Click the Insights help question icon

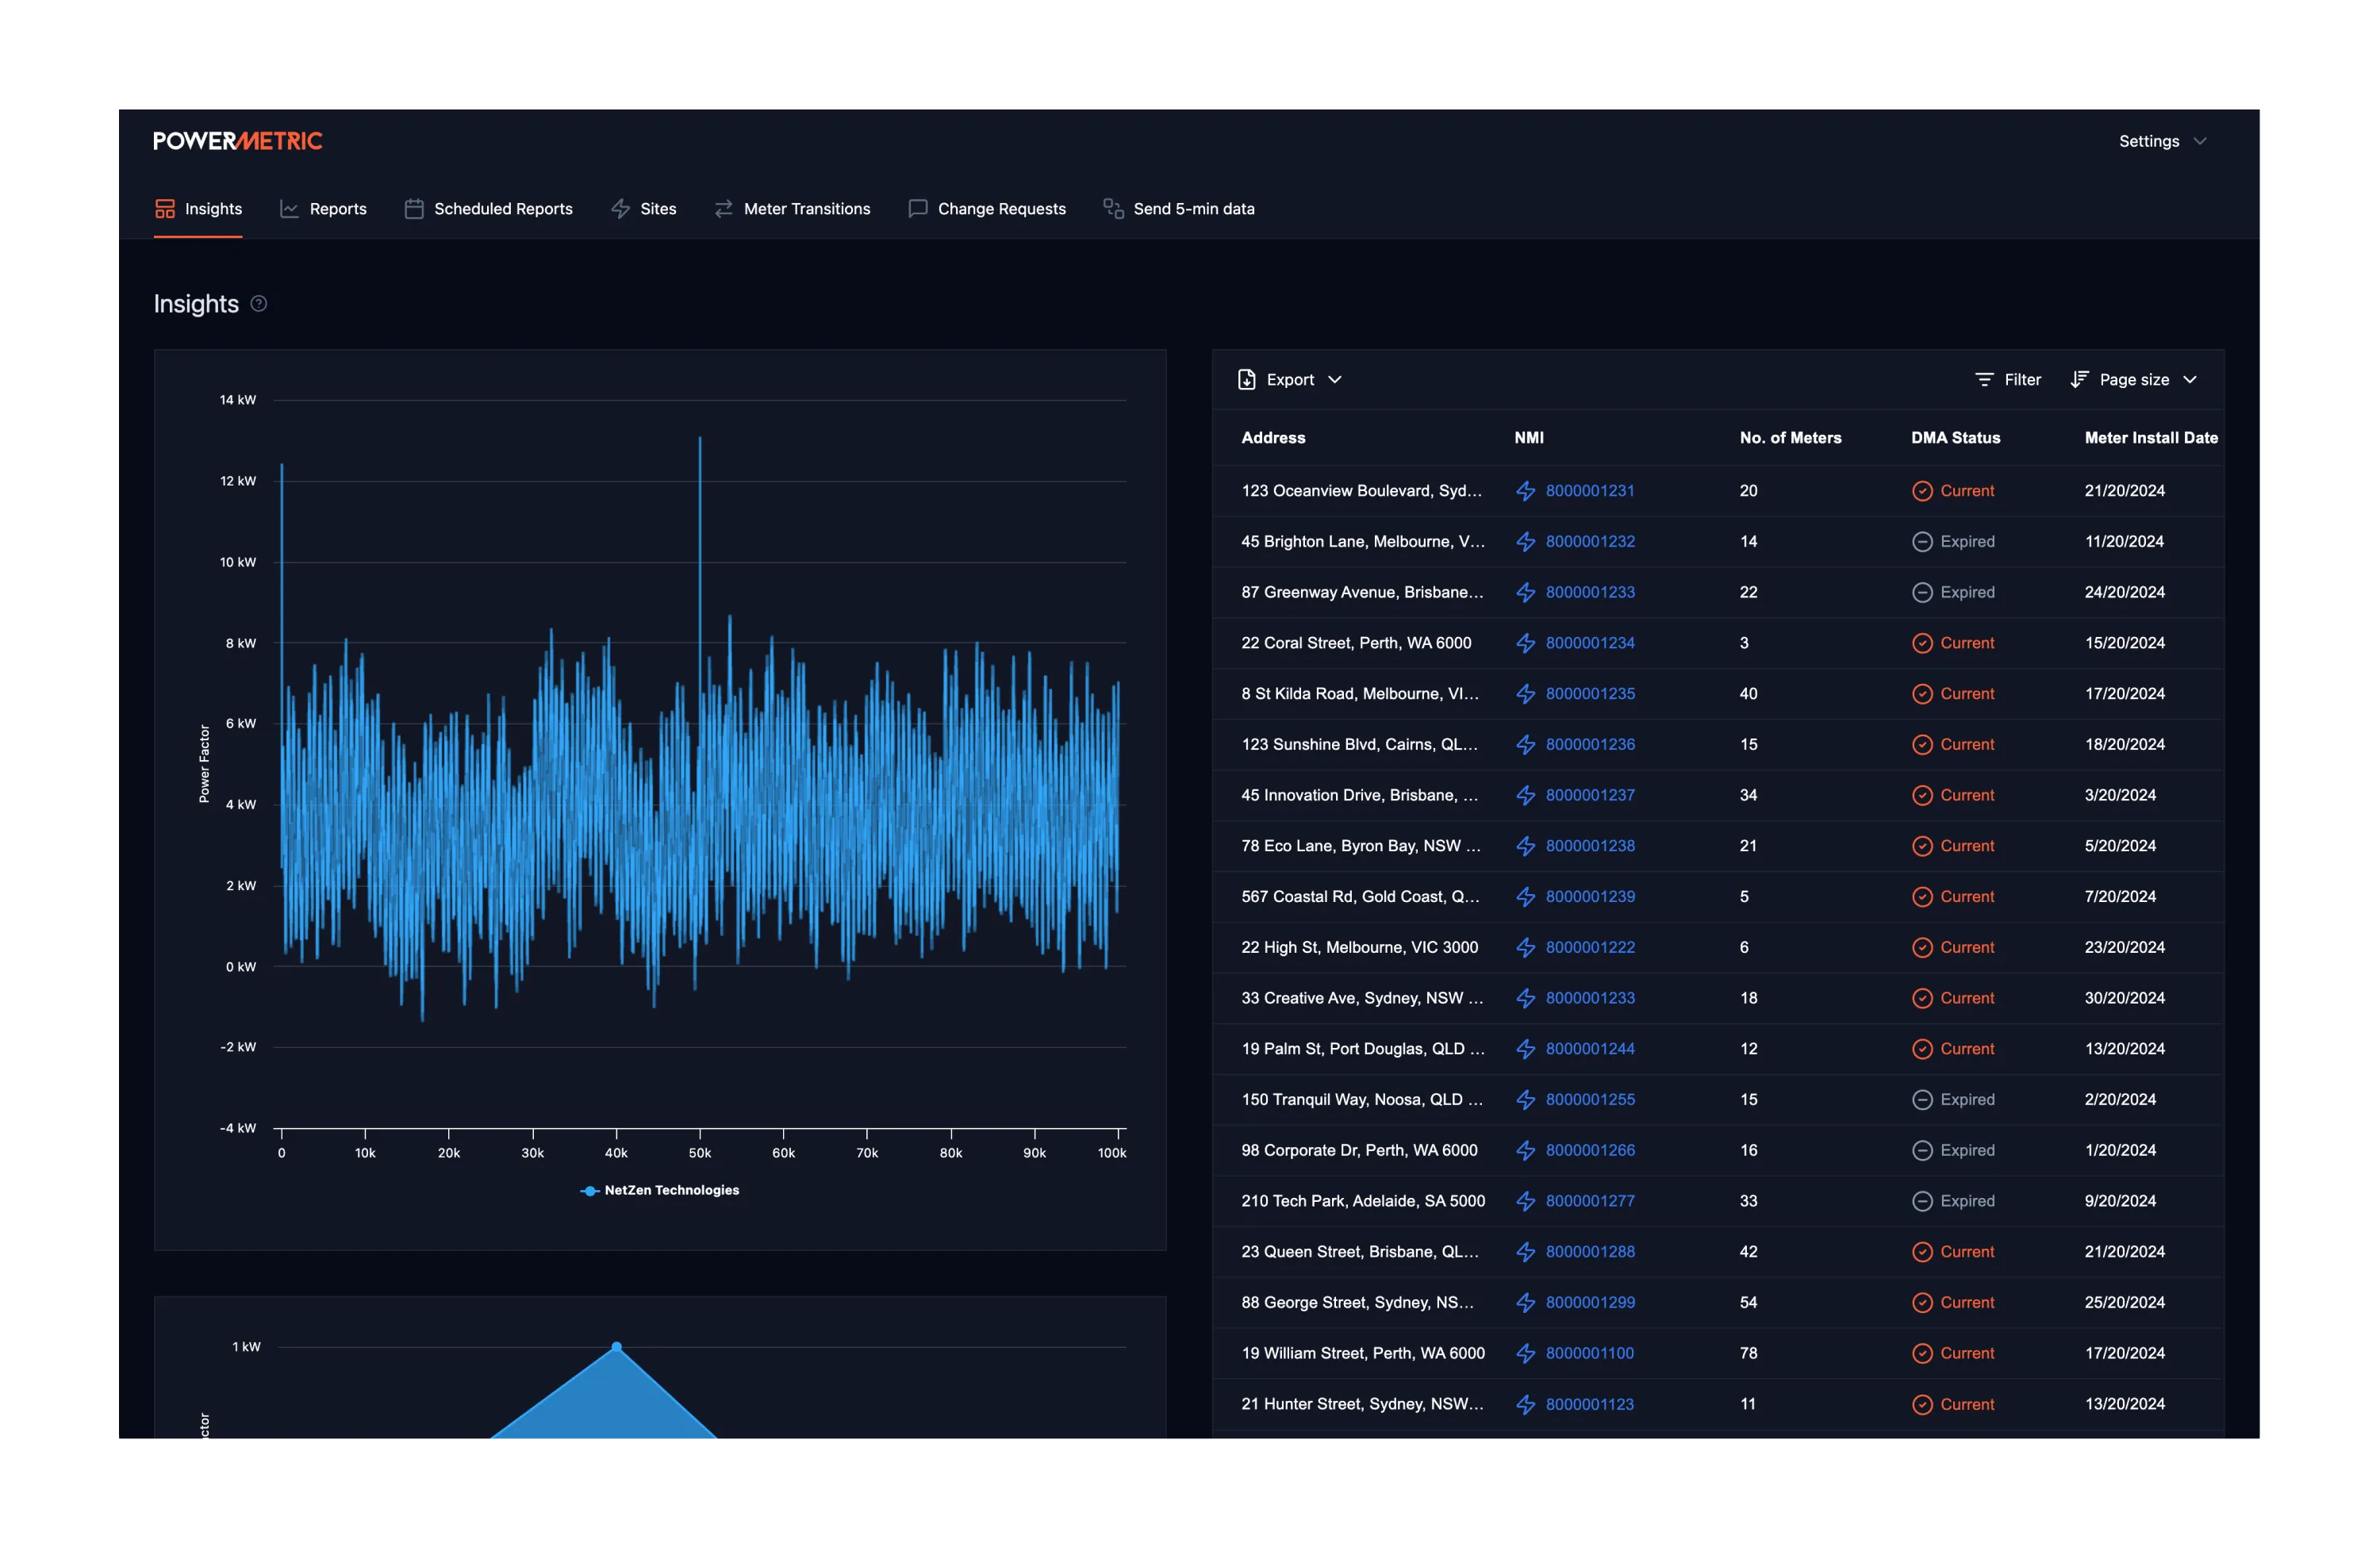point(258,304)
